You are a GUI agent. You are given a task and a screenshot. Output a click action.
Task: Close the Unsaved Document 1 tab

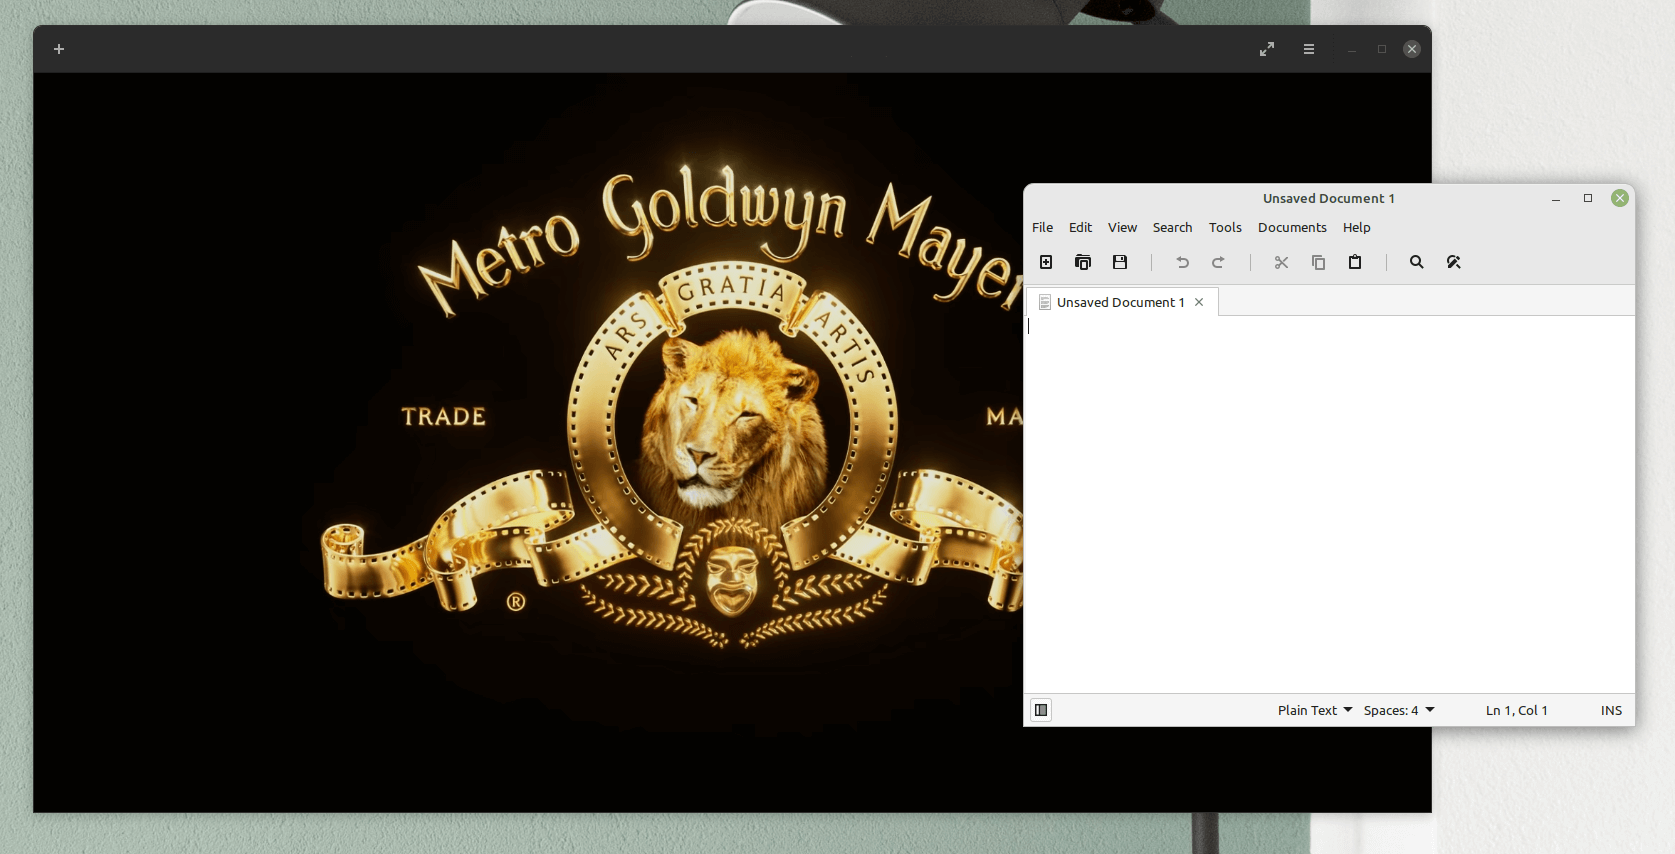point(1199,302)
